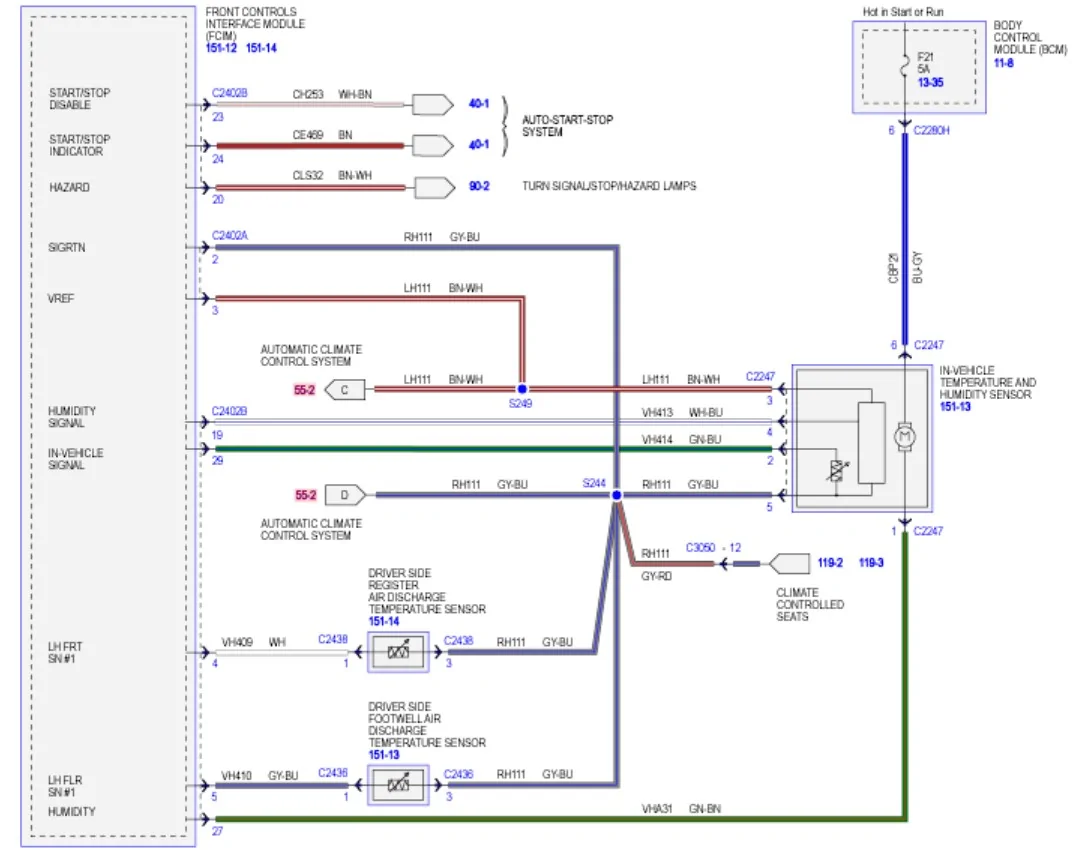Select the driver side footwell sensor symbol
The height and width of the screenshot is (850, 1087).
[398, 785]
